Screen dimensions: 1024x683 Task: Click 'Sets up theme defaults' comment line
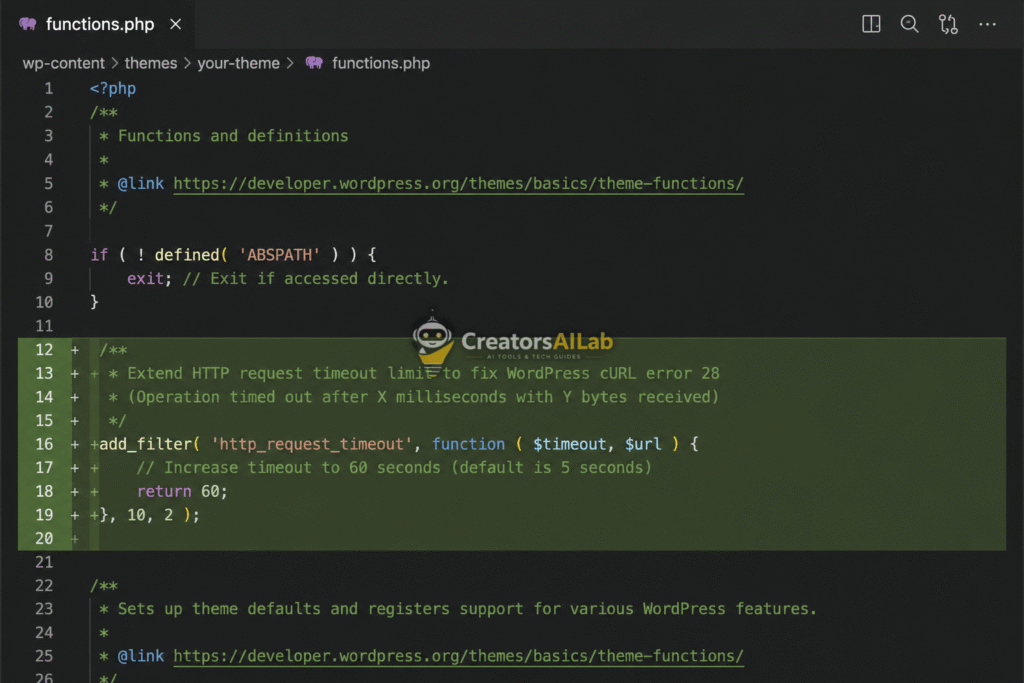tap(457, 609)
